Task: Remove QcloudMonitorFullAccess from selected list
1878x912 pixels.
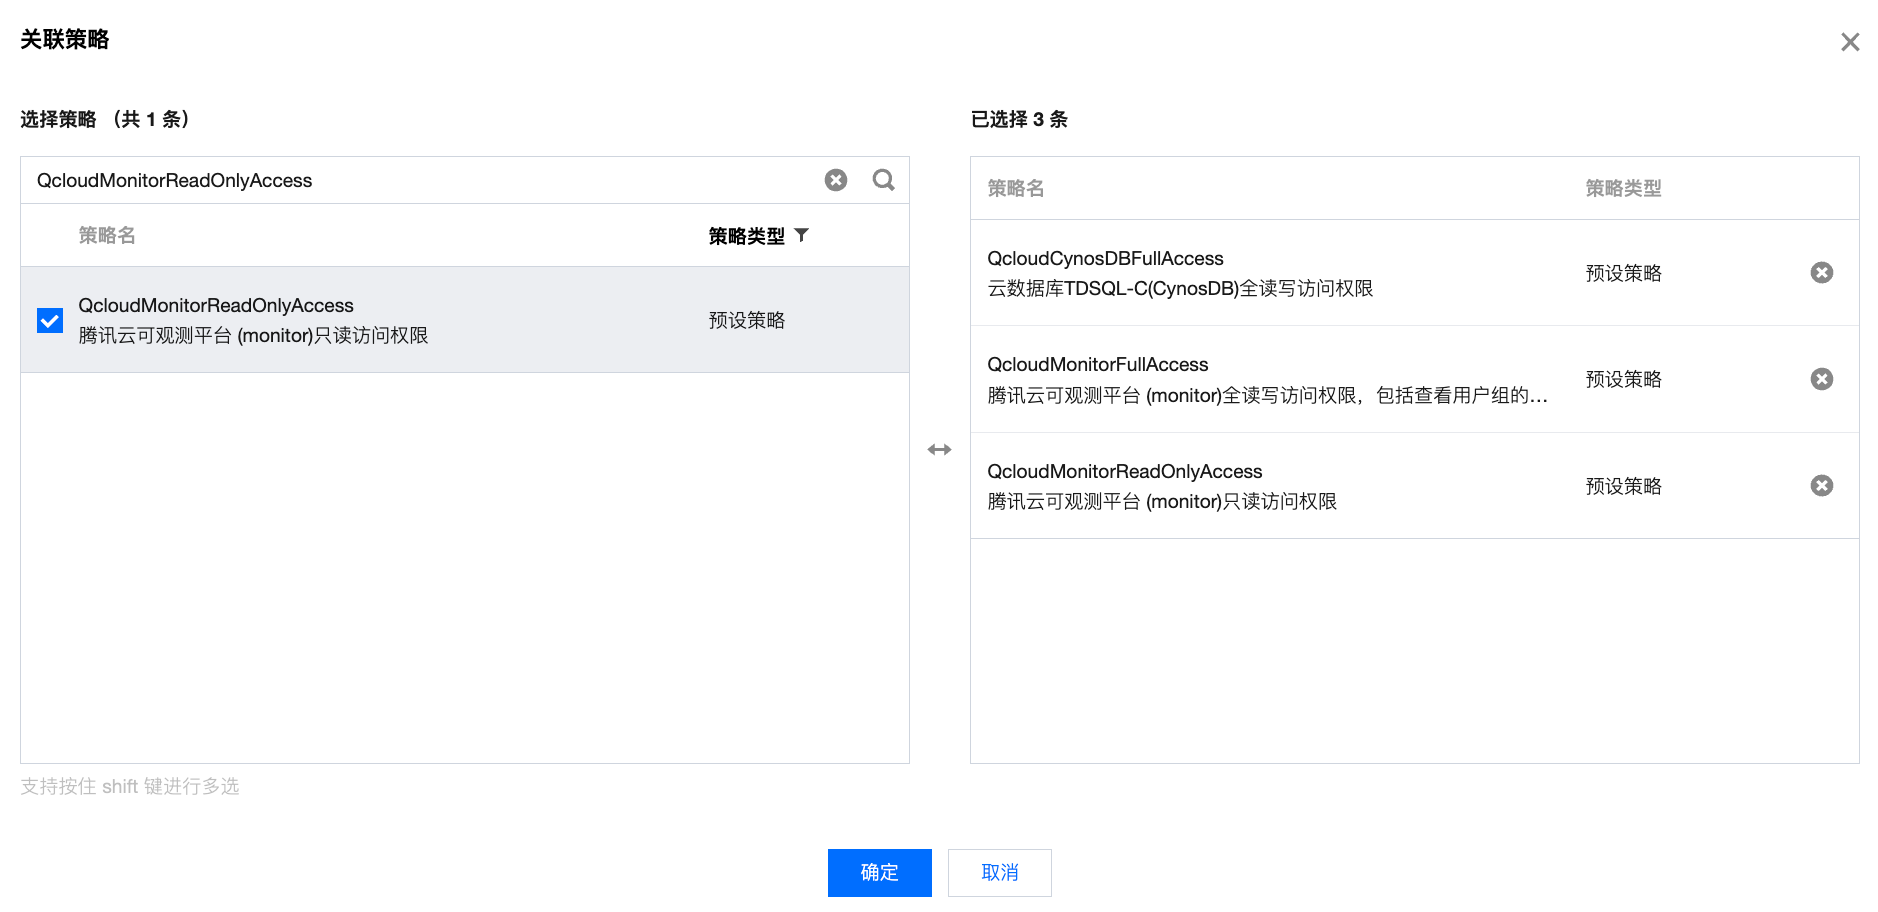Action: tap(1822, 379)
